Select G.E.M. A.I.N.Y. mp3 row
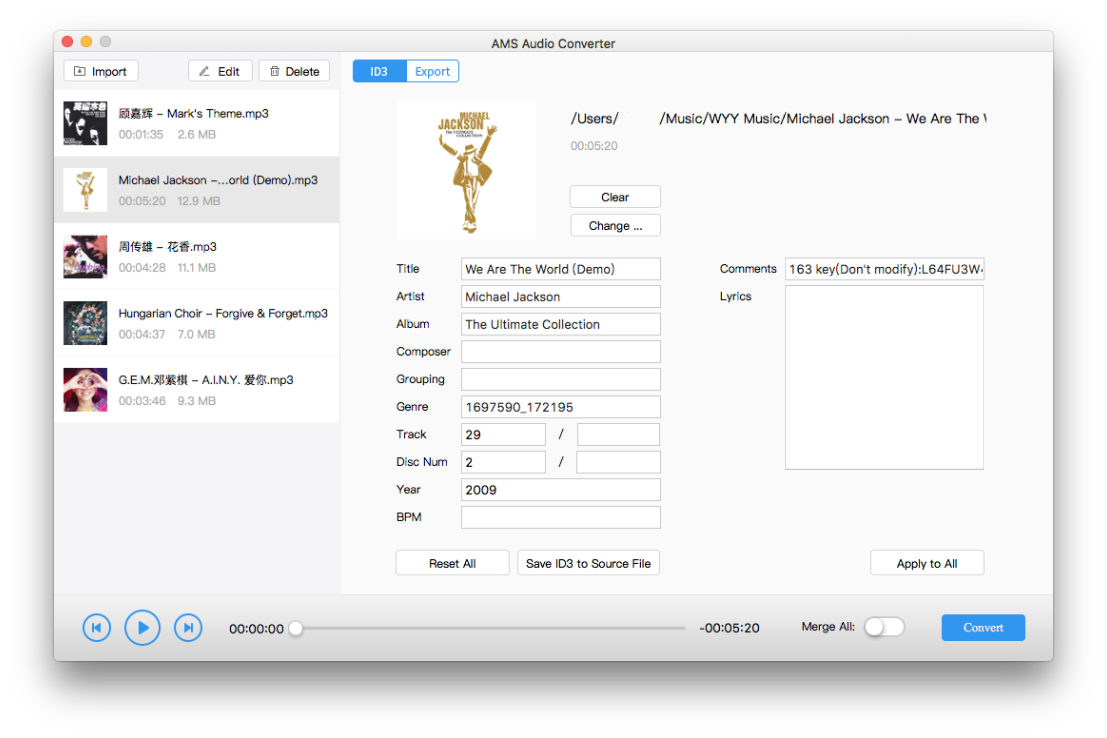 click(197, 390)
